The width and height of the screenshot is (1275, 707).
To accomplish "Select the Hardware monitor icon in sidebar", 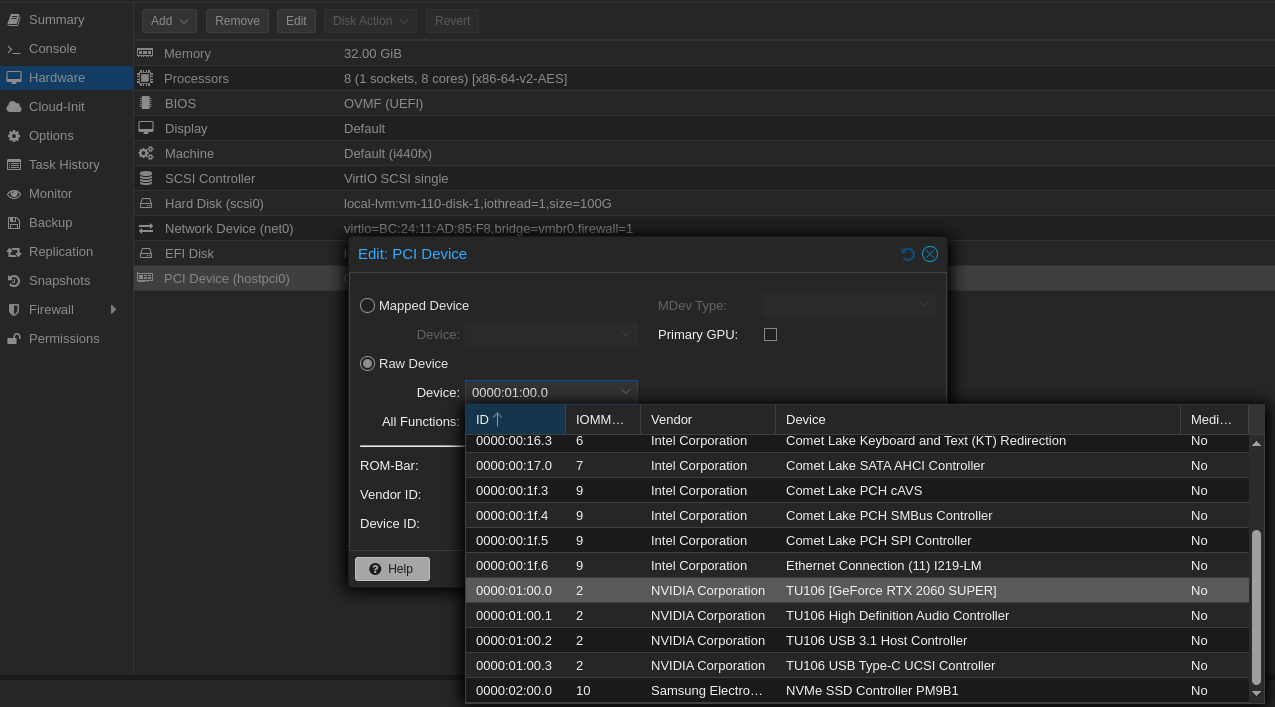I will (x=14, y=78).
